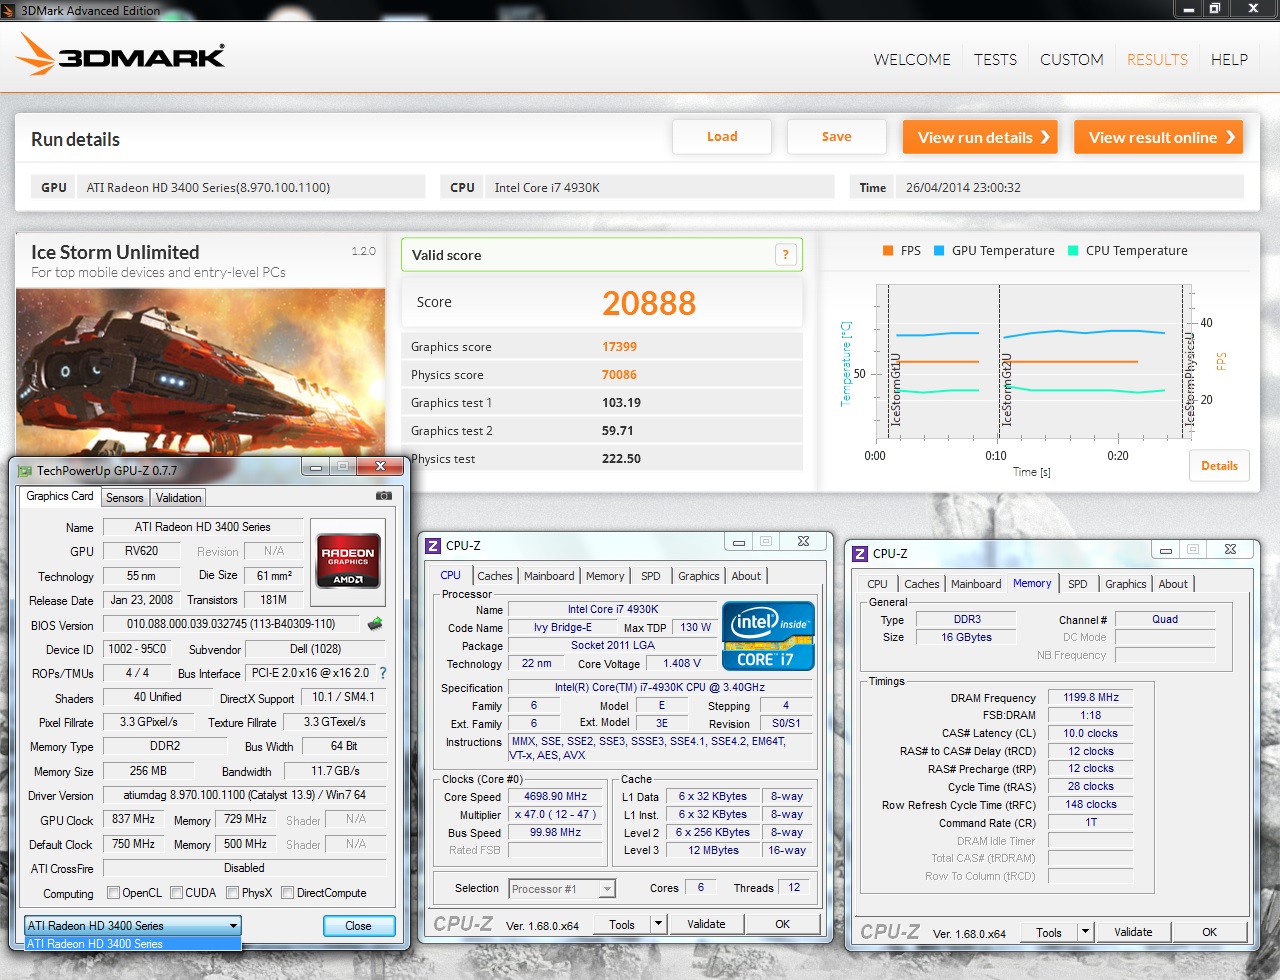Image resolution: width=1280 pixels, height=980 pixels.
Task: Open the RESULTS tab in 3DMark
Action: (1157, 59)
